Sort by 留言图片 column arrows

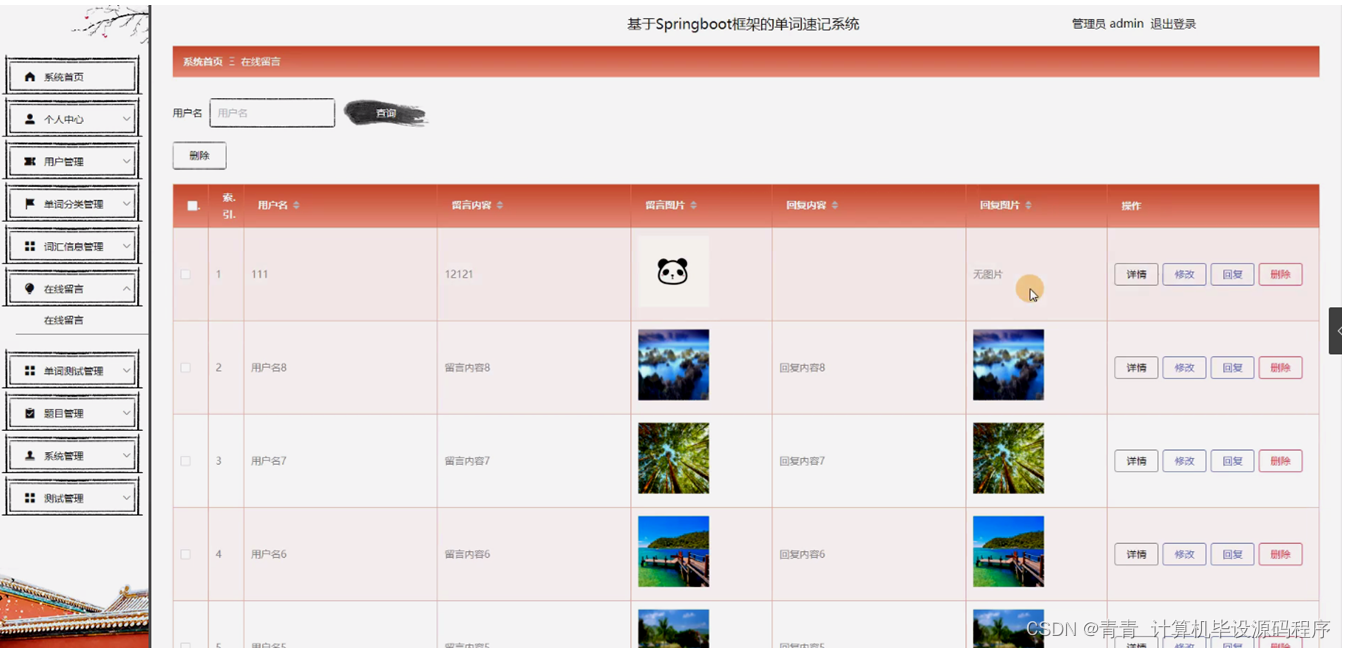coord(694,206)
